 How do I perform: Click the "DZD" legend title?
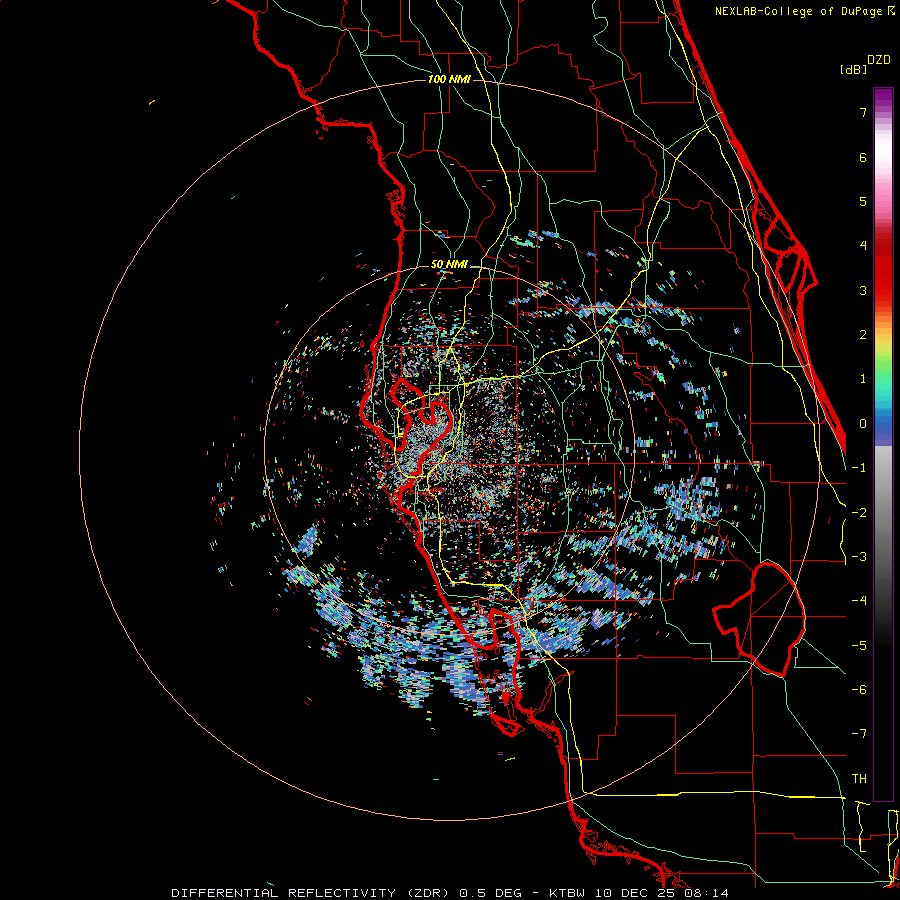[879, 60]
